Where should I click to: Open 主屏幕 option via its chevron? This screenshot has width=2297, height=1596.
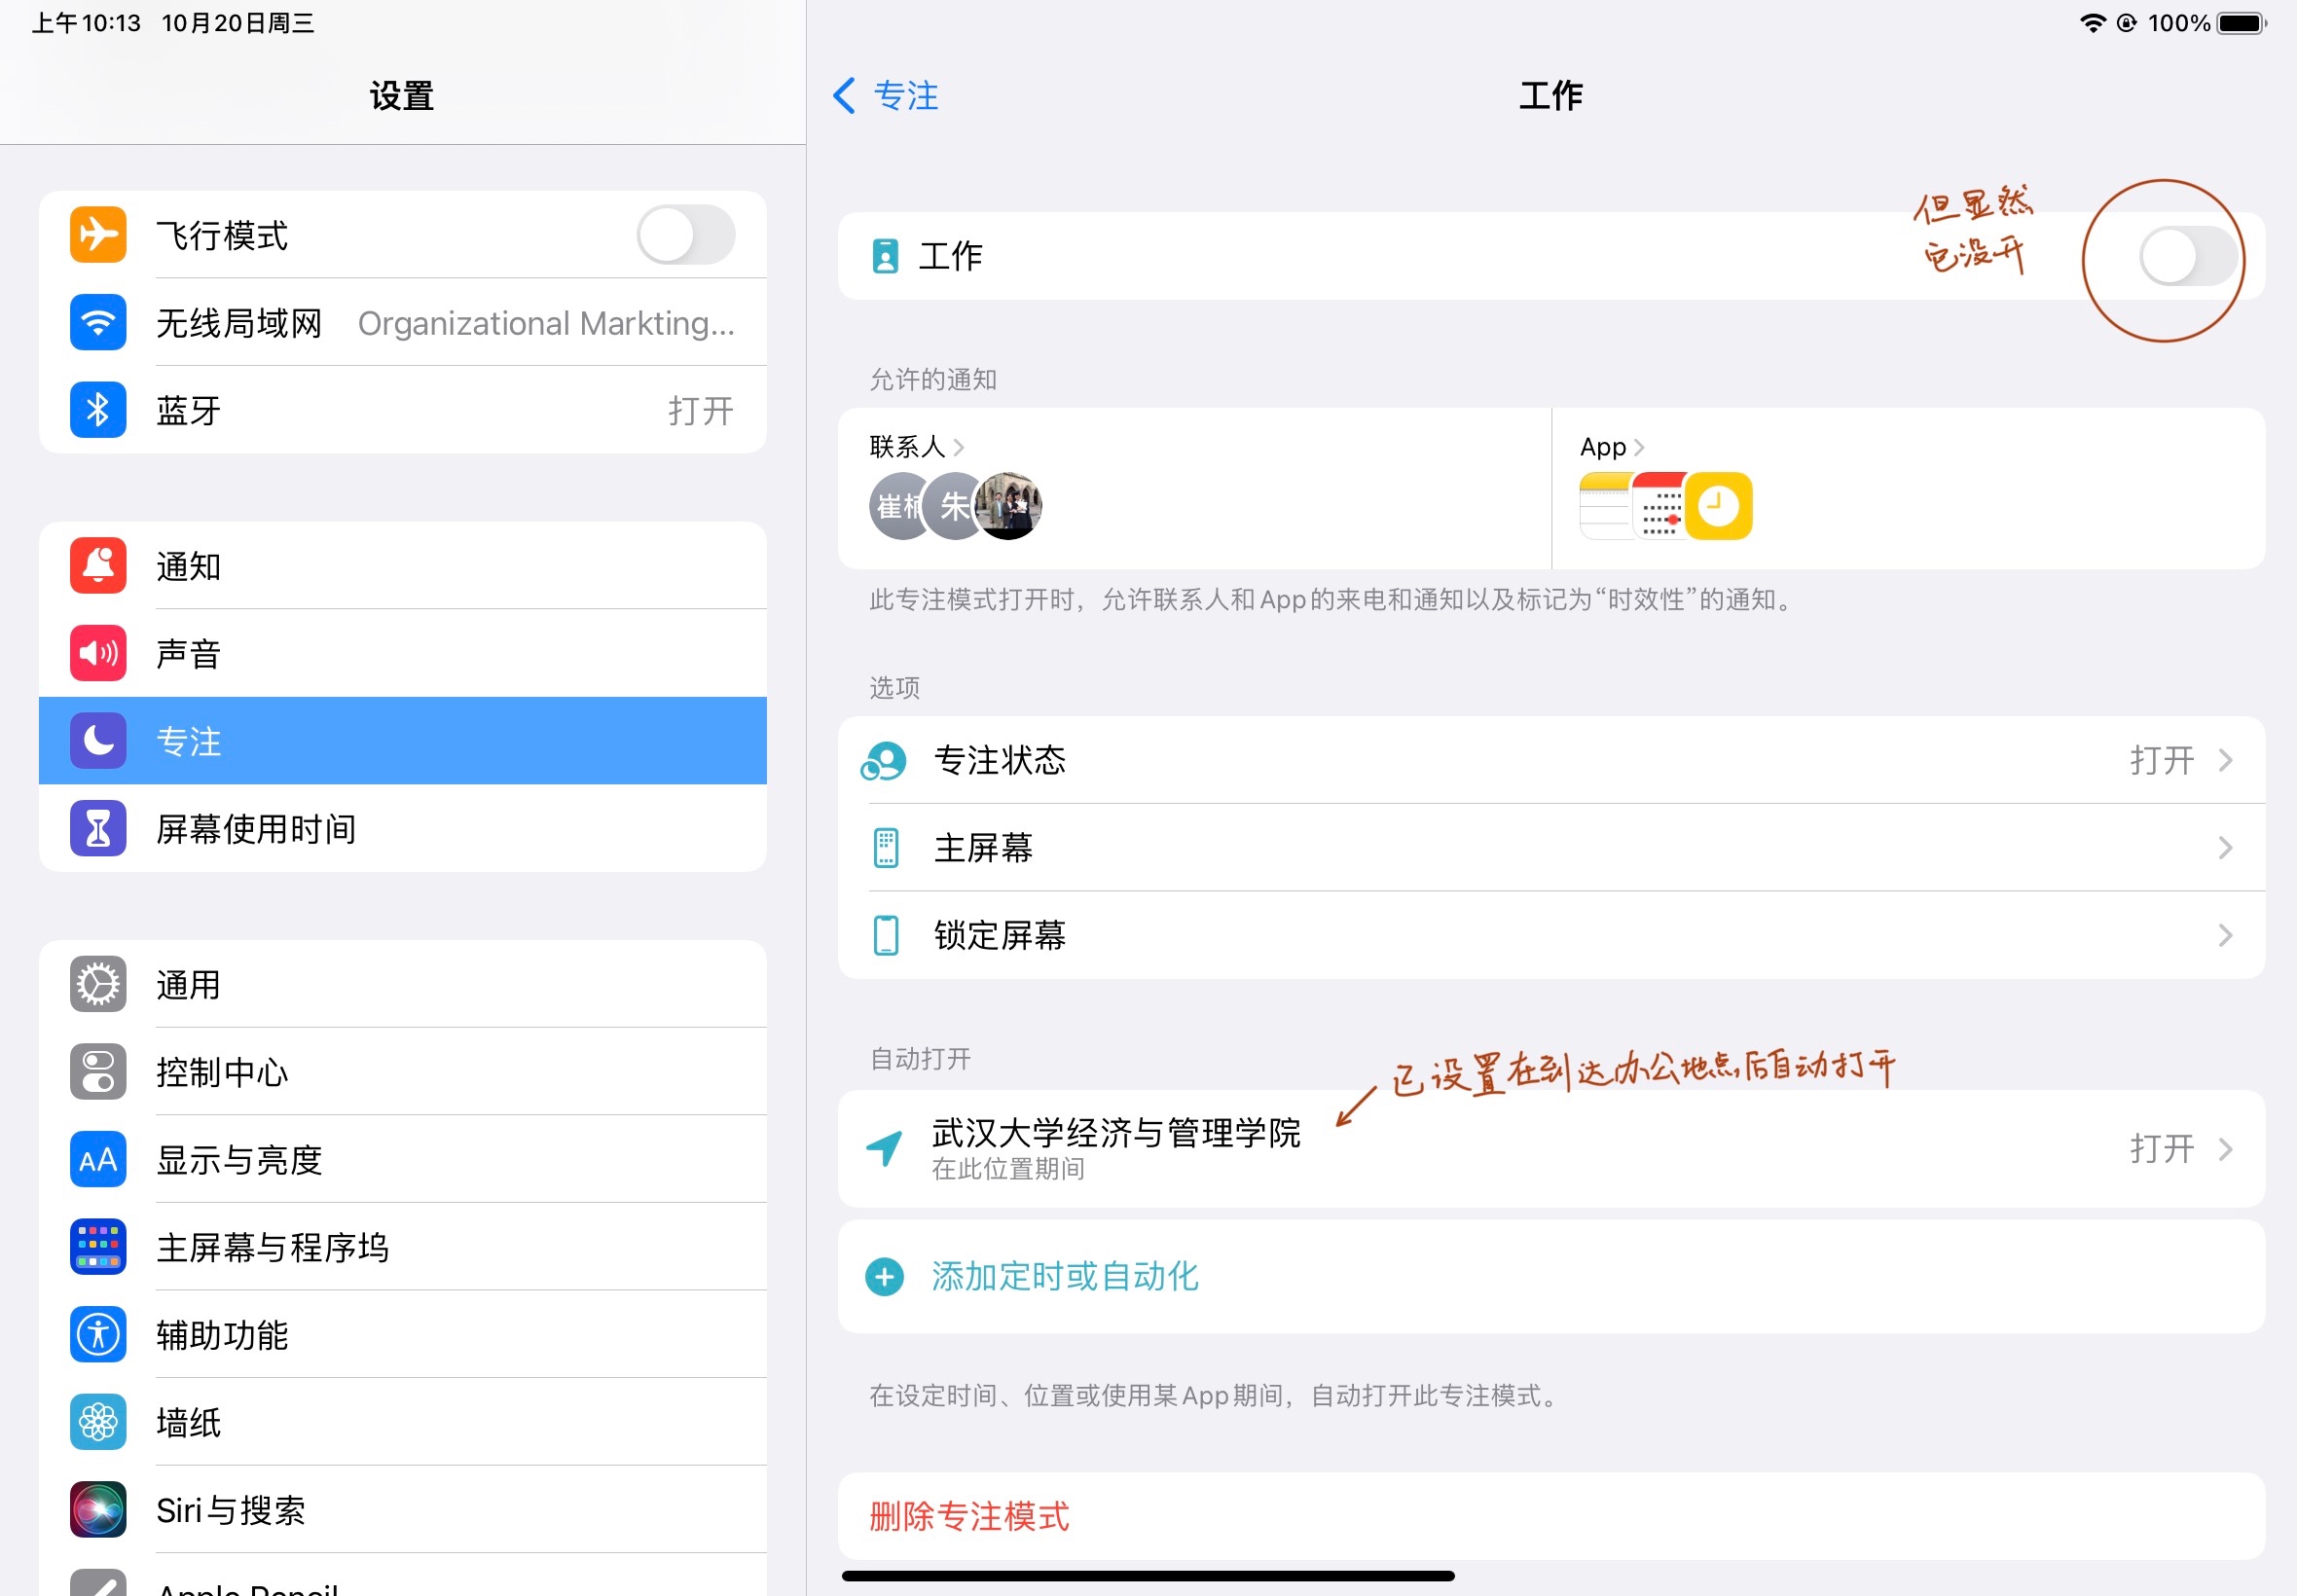click(x=2224, y=848)
